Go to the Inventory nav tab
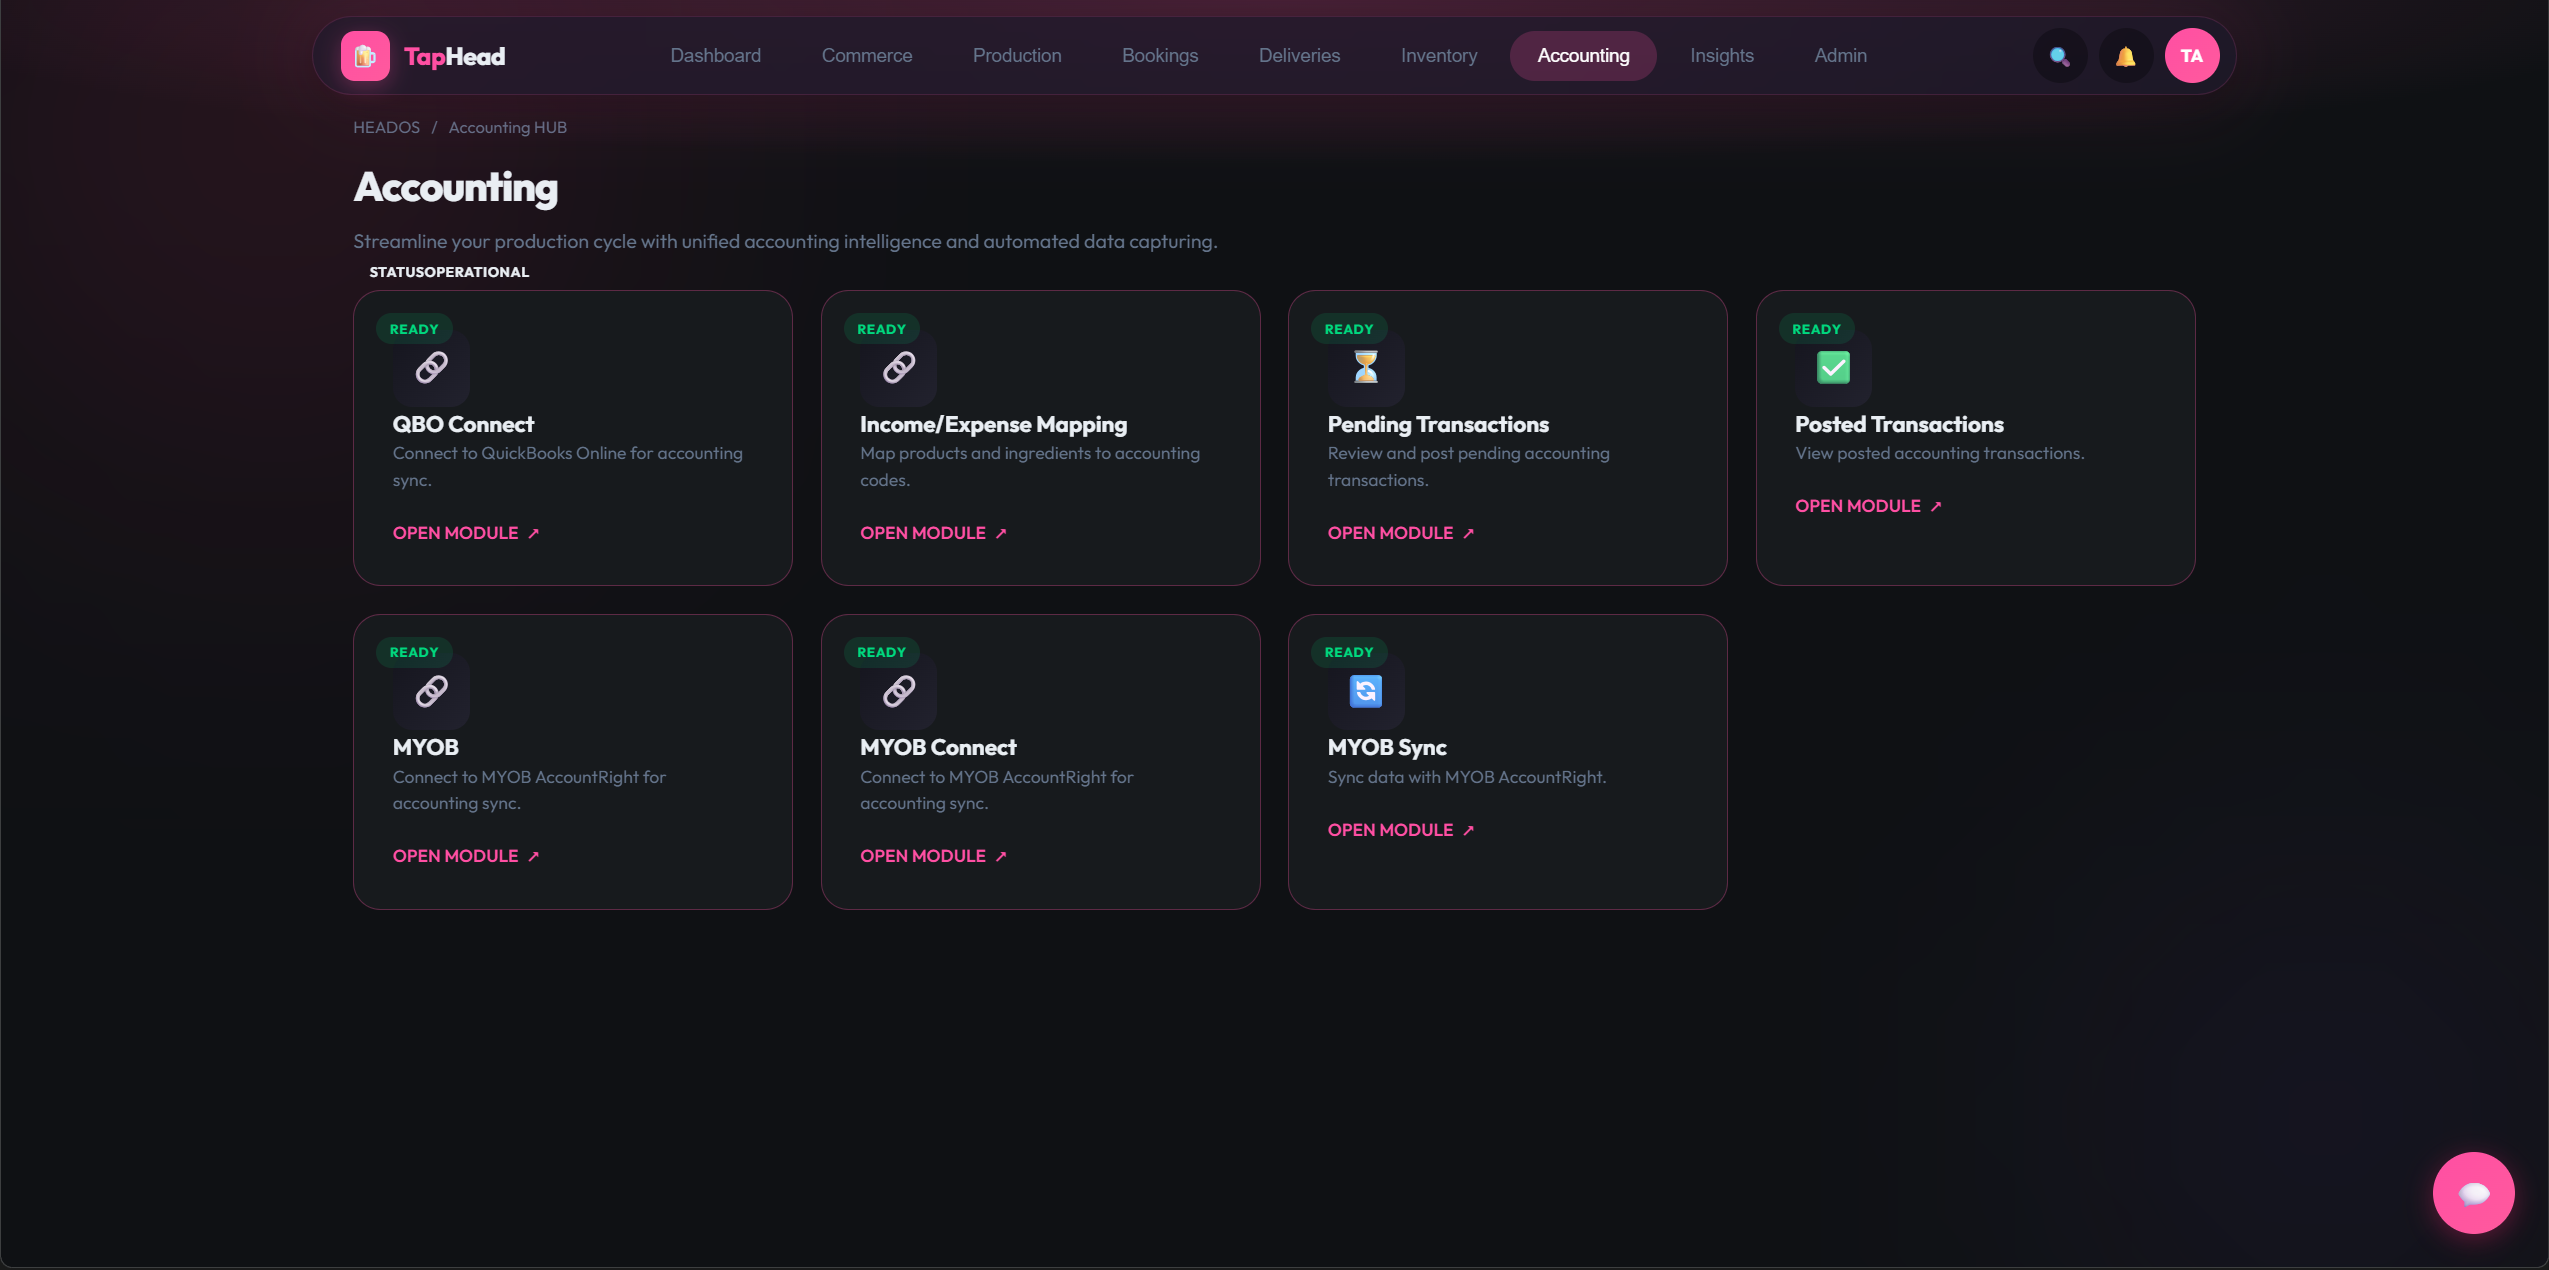The height and width of the screenshot is (1270, 2549). (x=1438, y=56)
